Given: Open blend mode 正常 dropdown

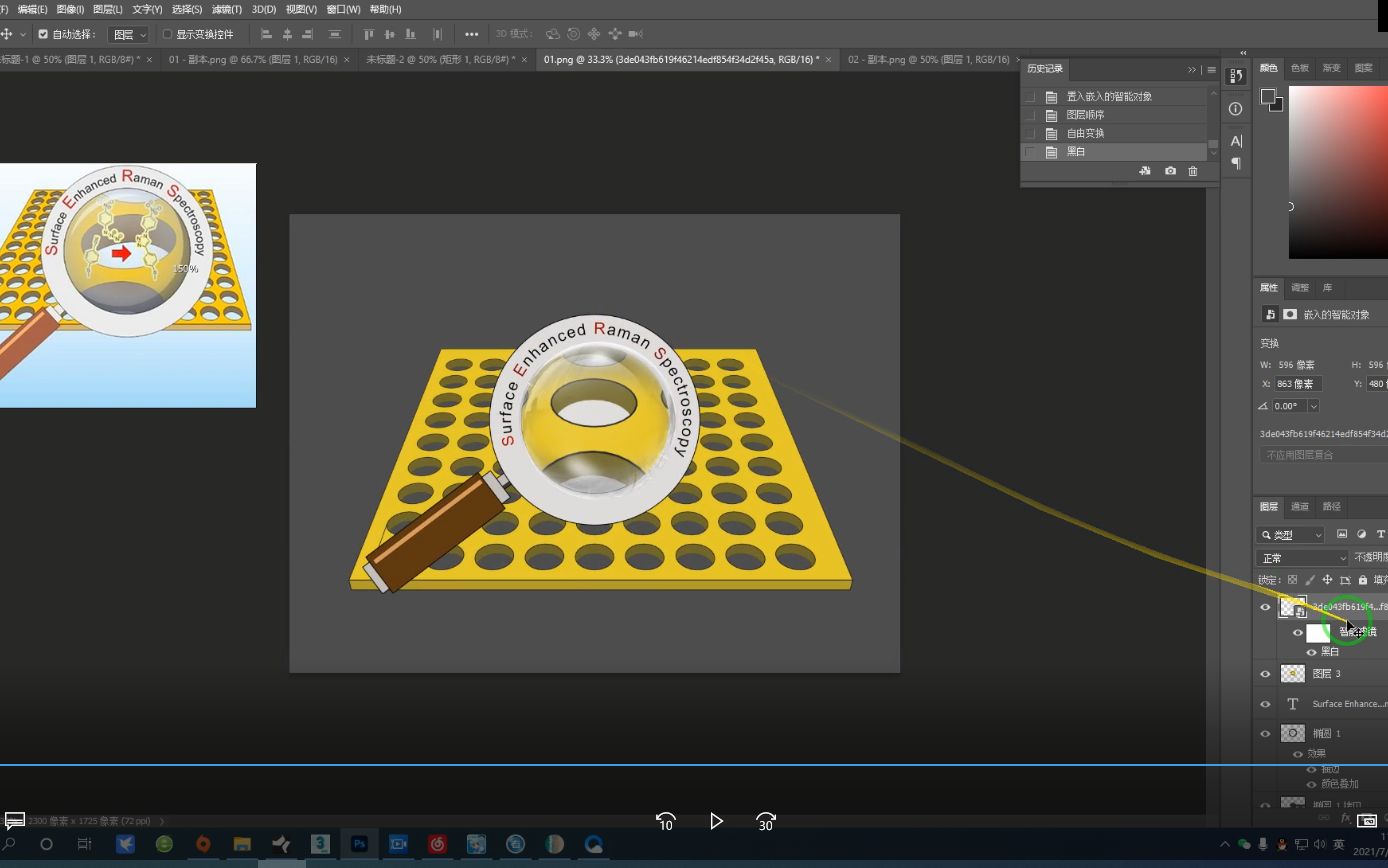Looking at the screenshot, I should pyautogui.click(x=1303, y=558).
